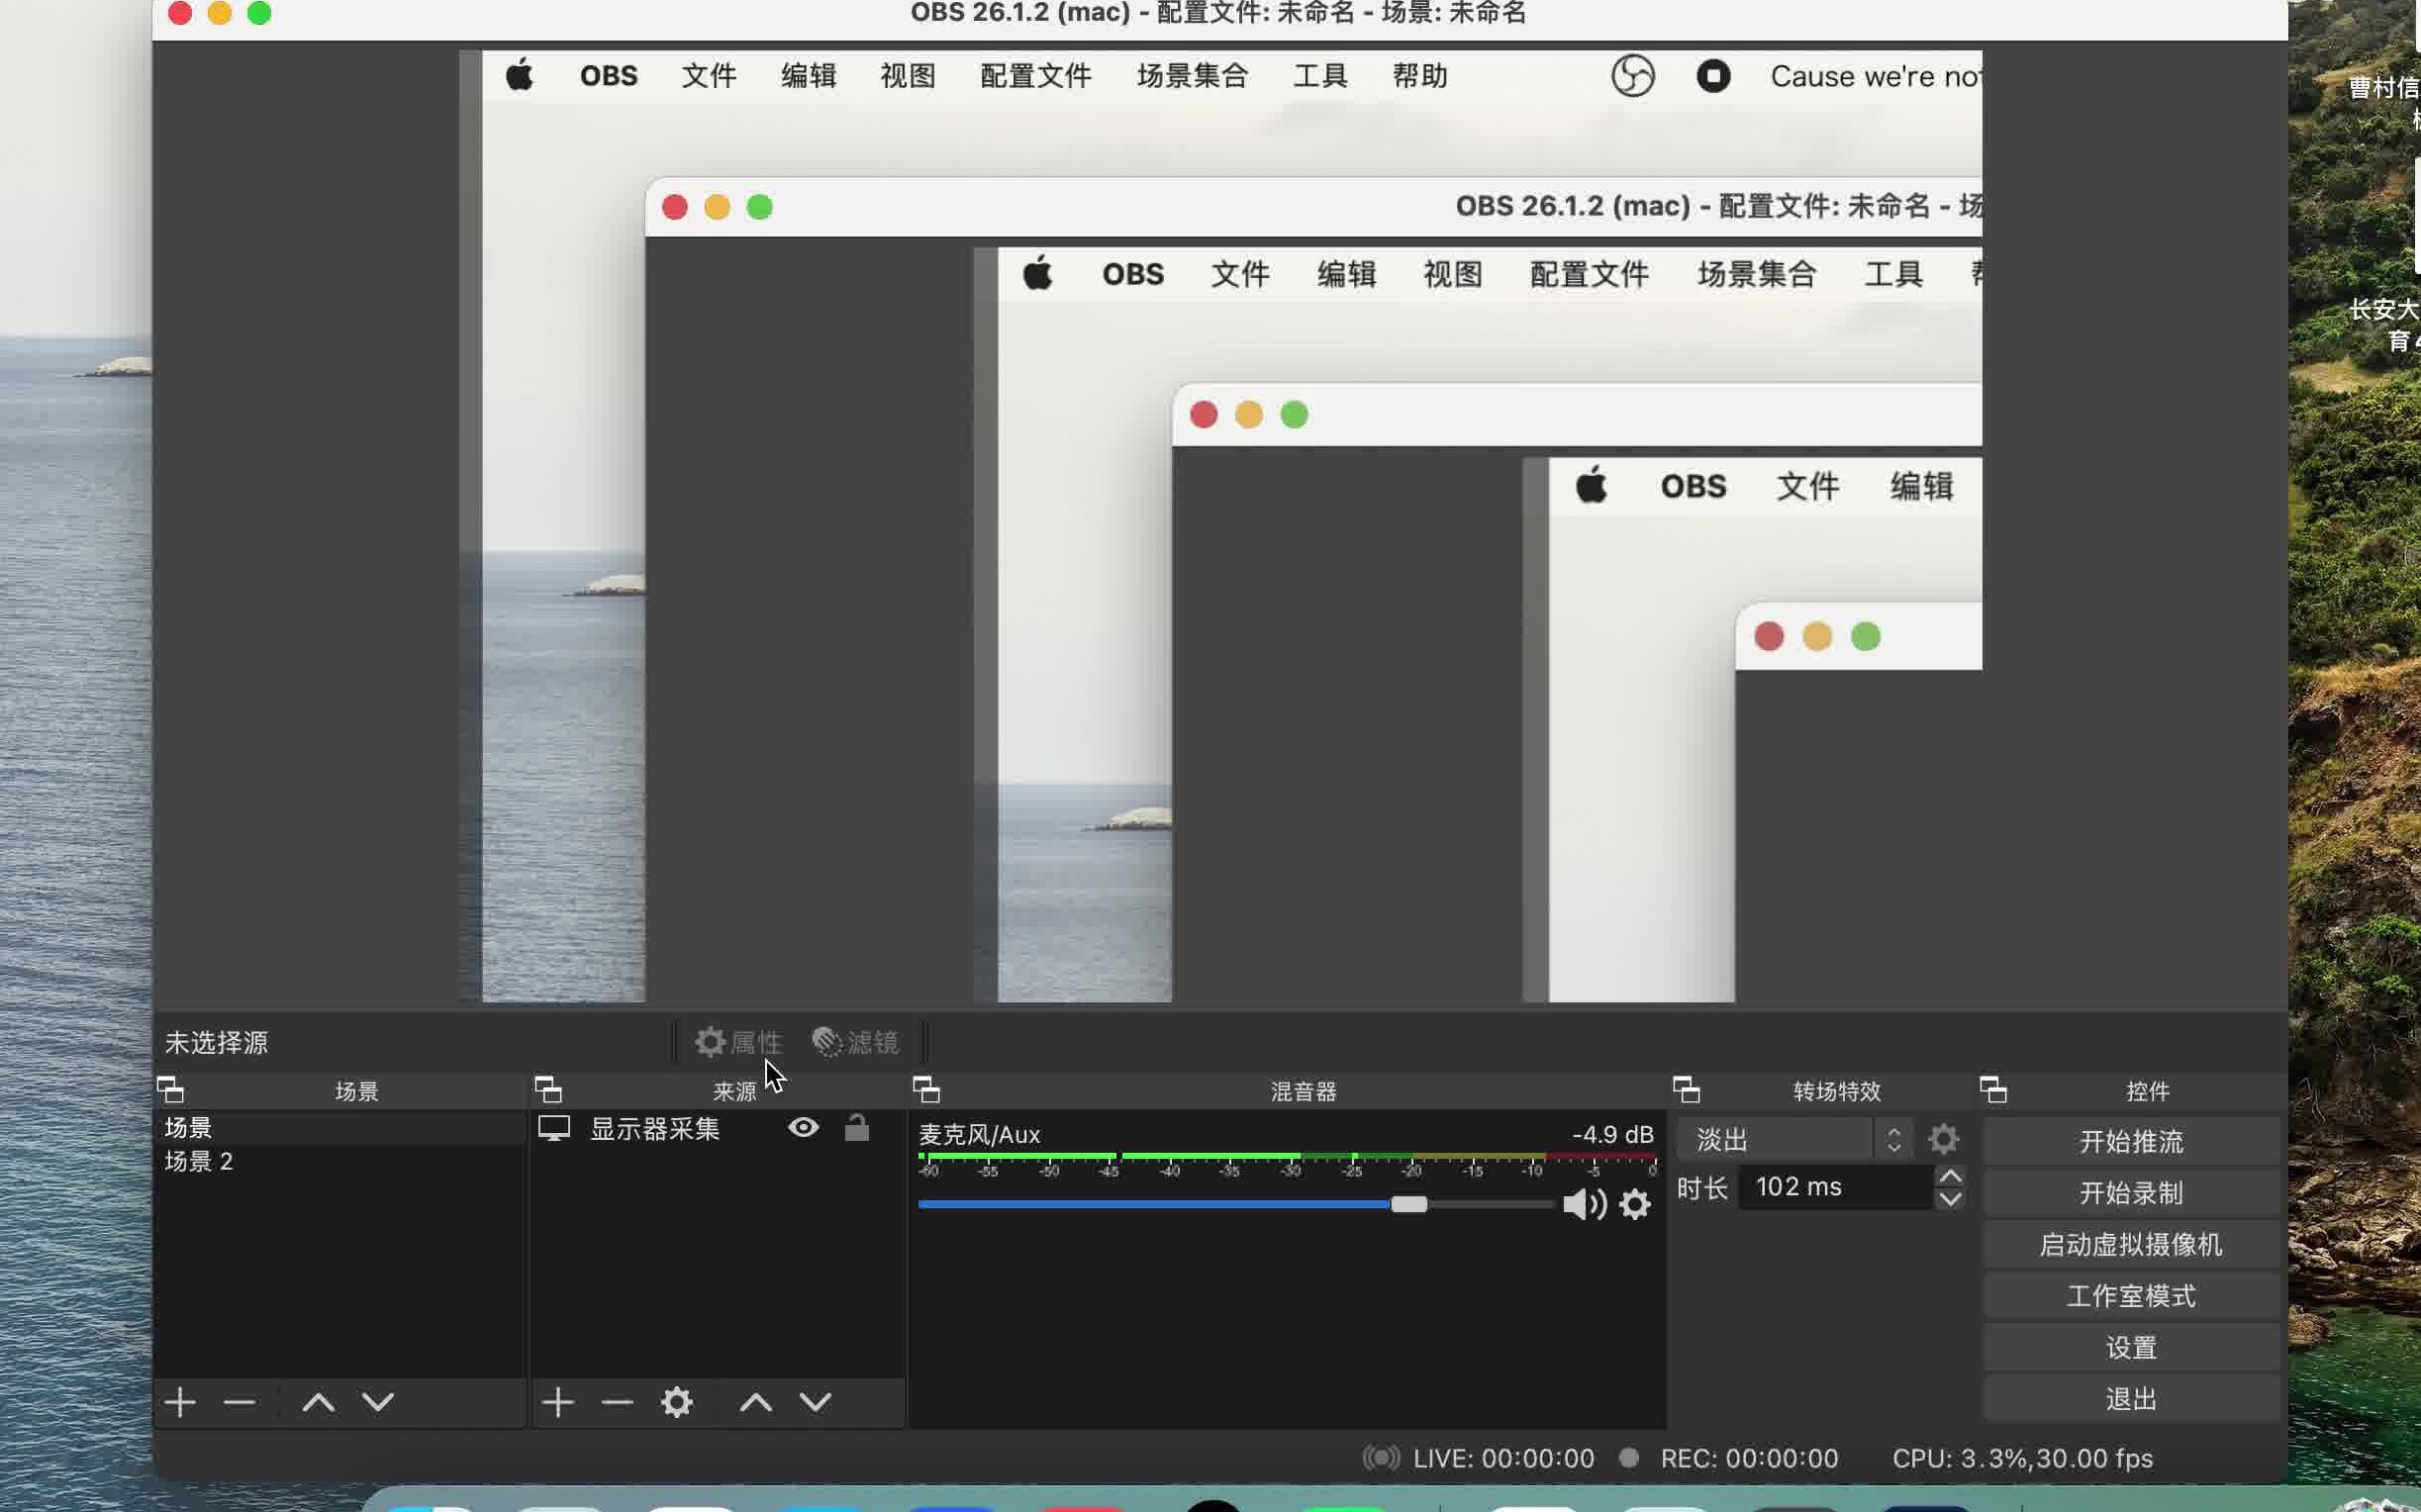Move 显示器采集 source up with arrow icon
2421x1512 pixels.
tap(756, 1401)
